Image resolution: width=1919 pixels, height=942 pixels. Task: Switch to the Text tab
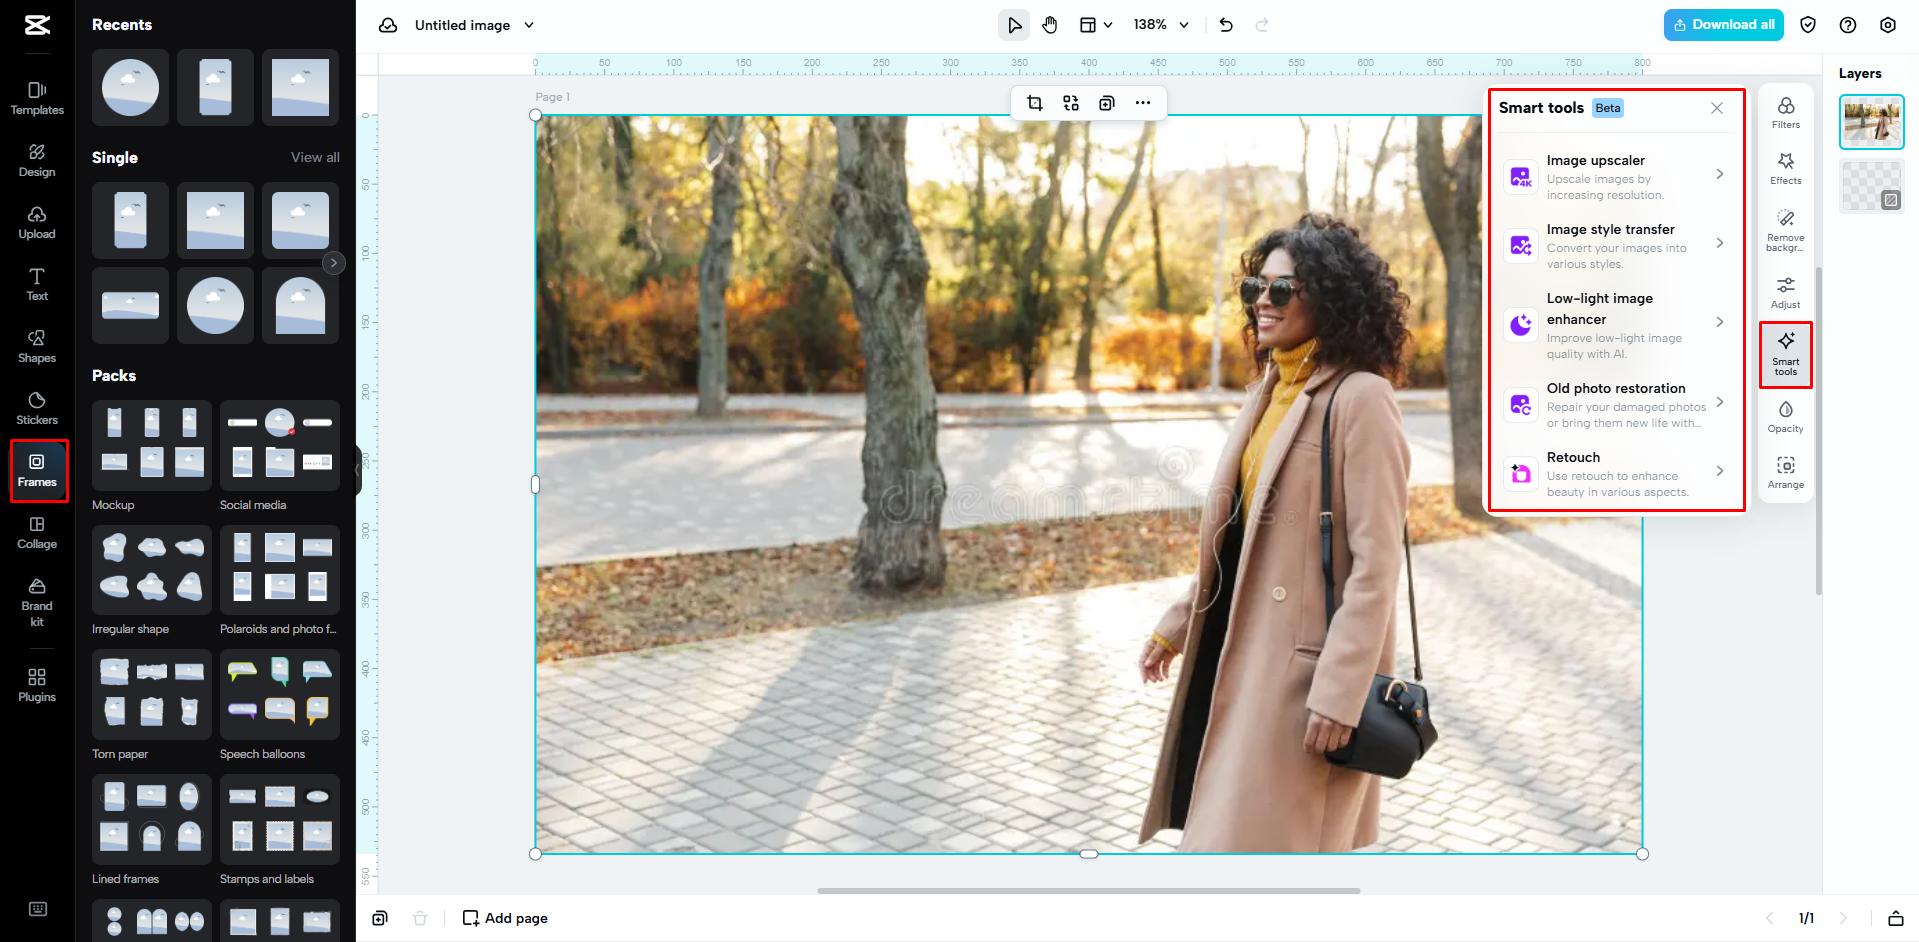click(37, 284)
